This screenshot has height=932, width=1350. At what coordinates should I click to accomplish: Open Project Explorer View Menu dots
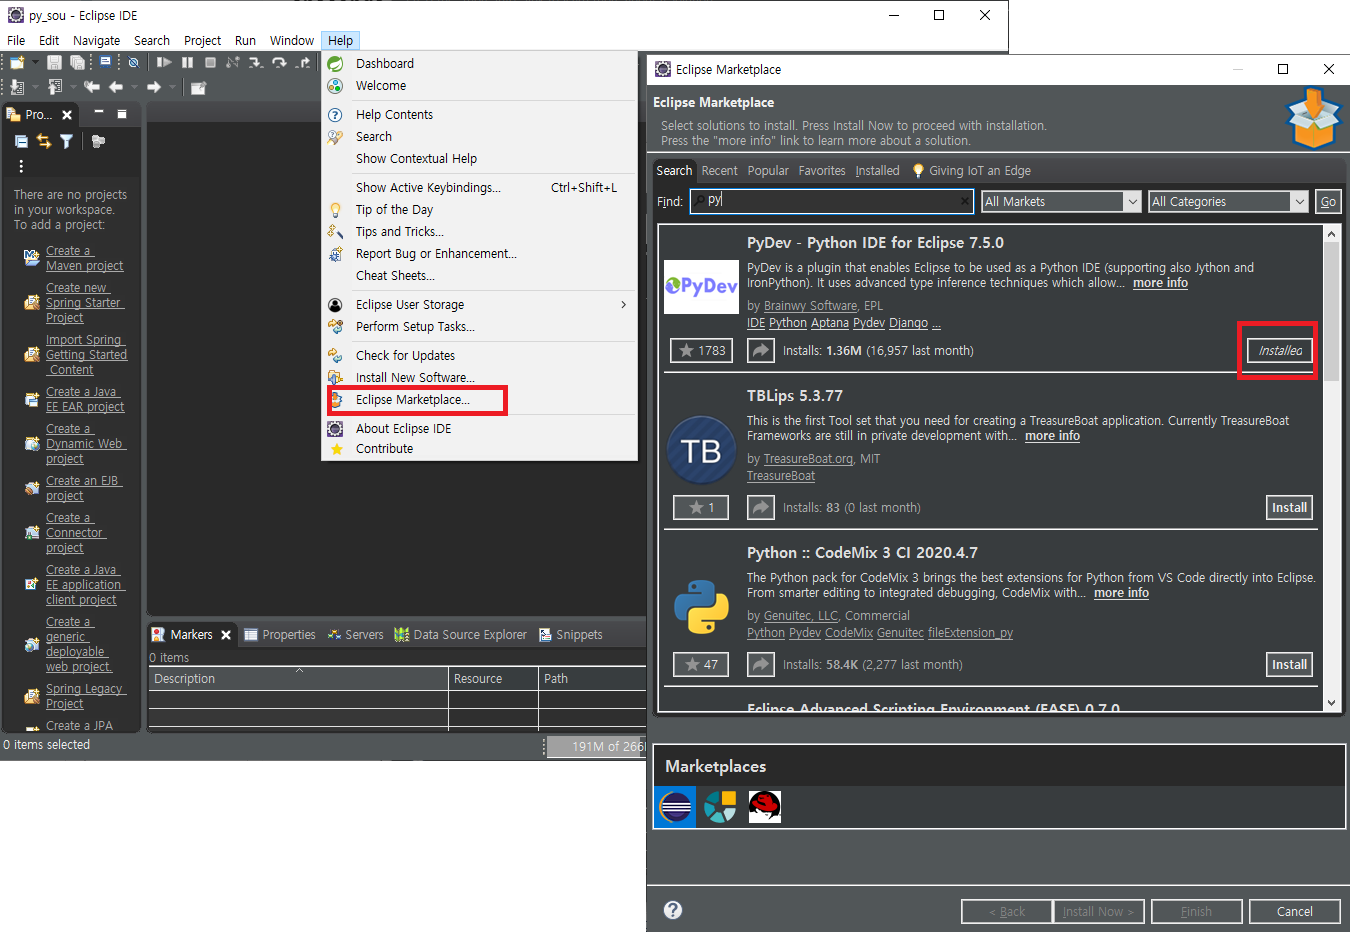[x=21, y=166]
